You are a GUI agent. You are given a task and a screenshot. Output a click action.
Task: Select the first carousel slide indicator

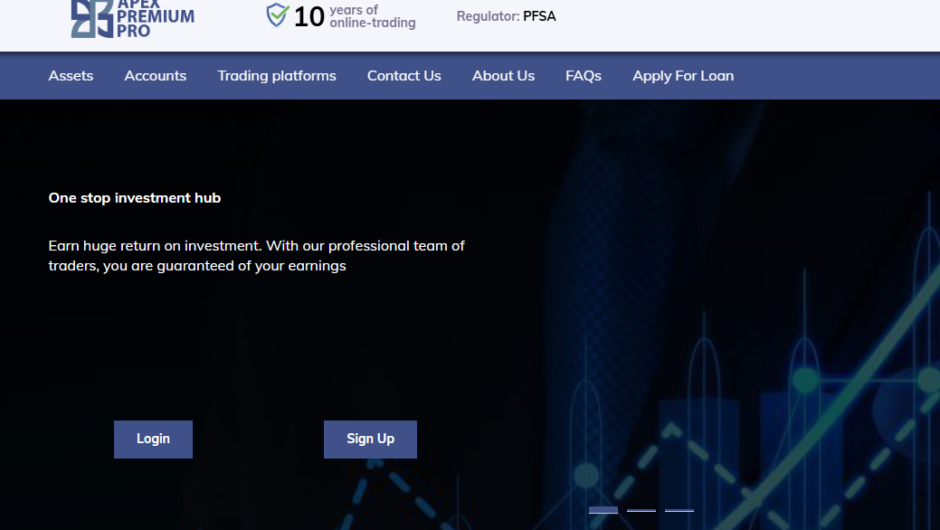[603, 510]
